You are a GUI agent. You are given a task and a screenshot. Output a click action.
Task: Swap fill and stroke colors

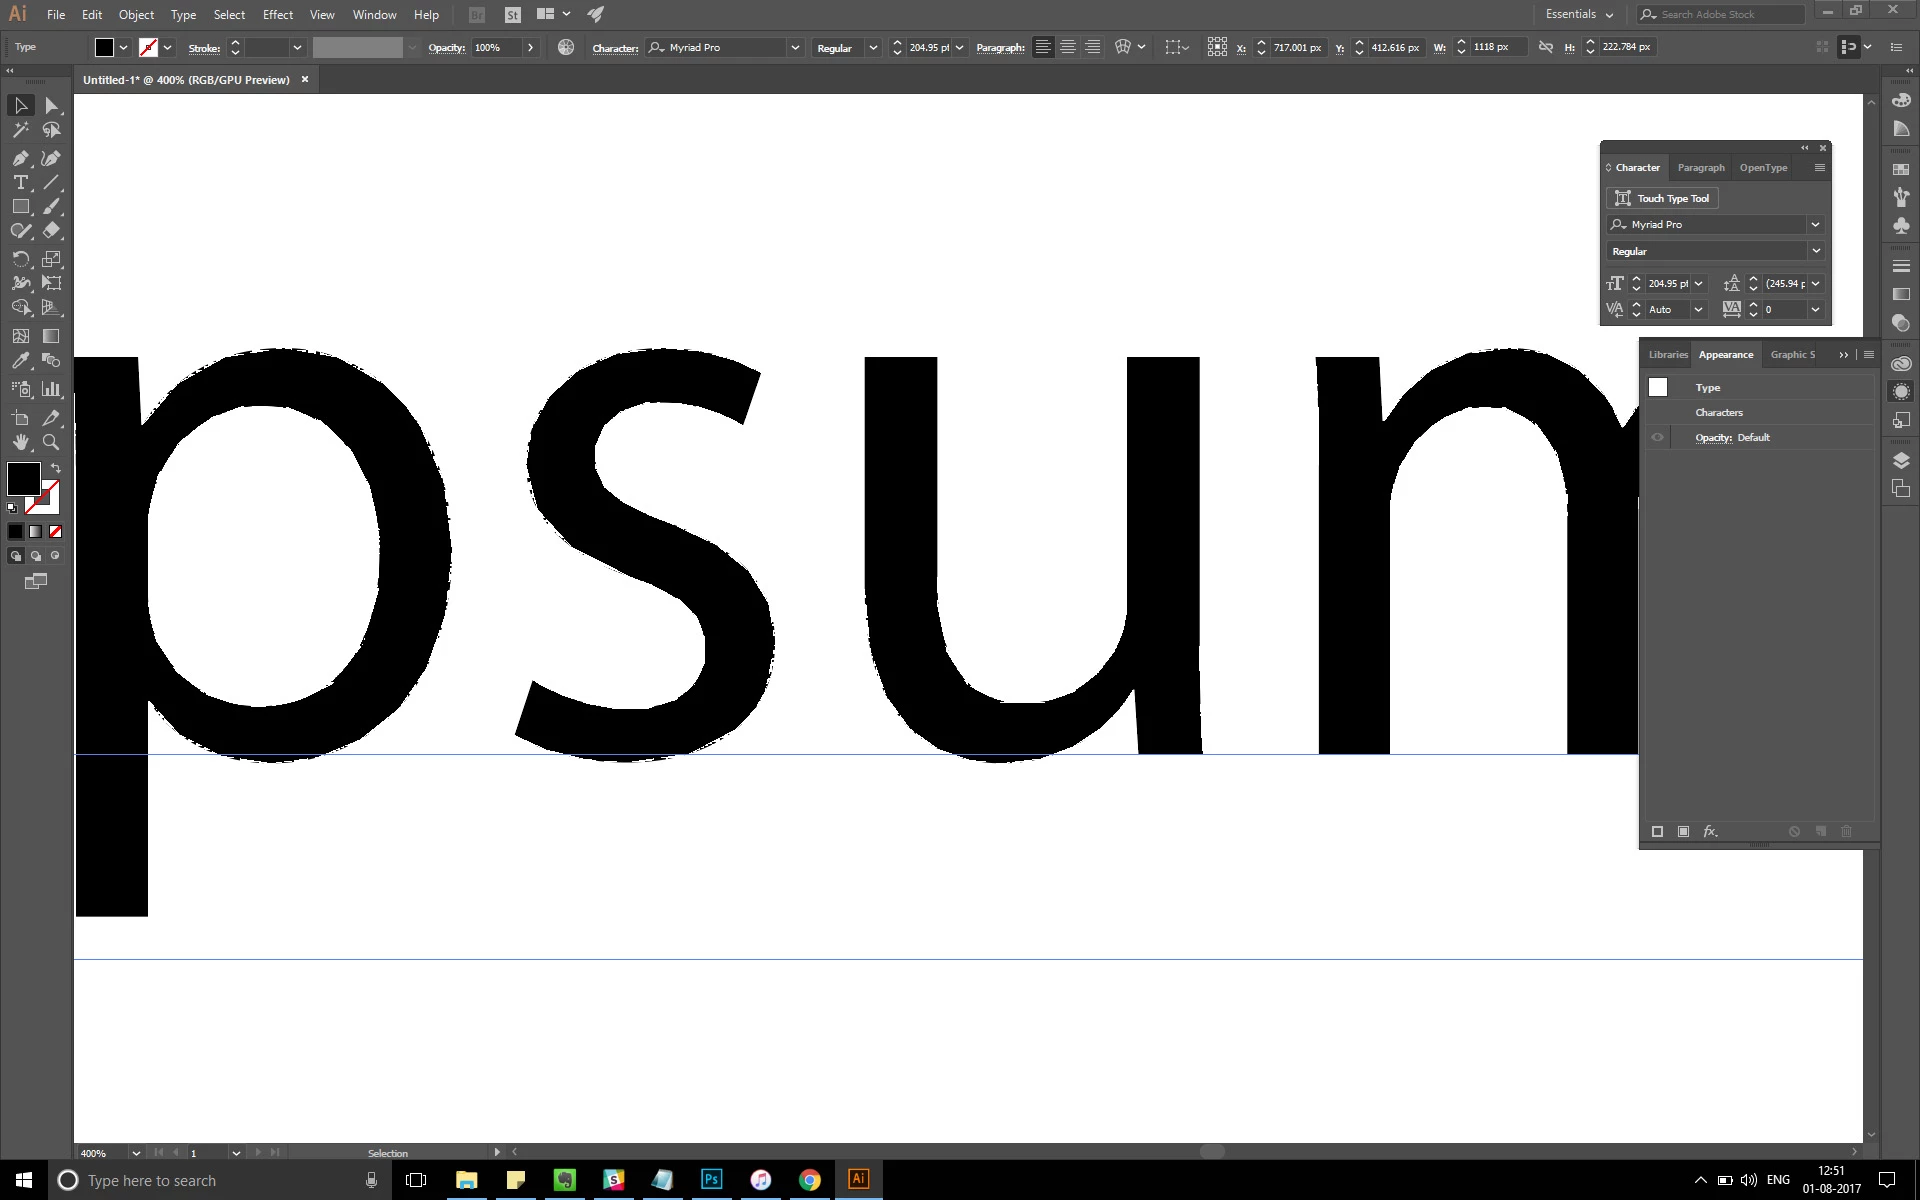[56, 468]
